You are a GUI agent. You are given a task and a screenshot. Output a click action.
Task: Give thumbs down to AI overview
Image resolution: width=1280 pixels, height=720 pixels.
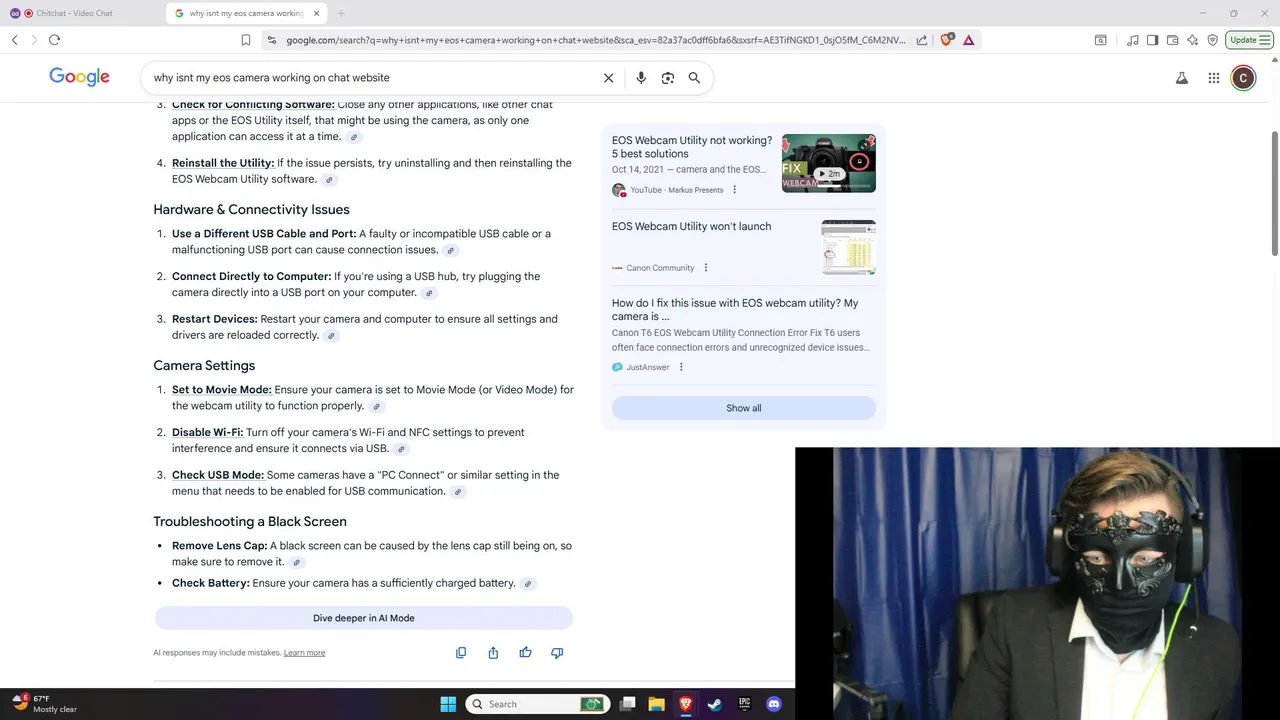click(x=557, y=653)
